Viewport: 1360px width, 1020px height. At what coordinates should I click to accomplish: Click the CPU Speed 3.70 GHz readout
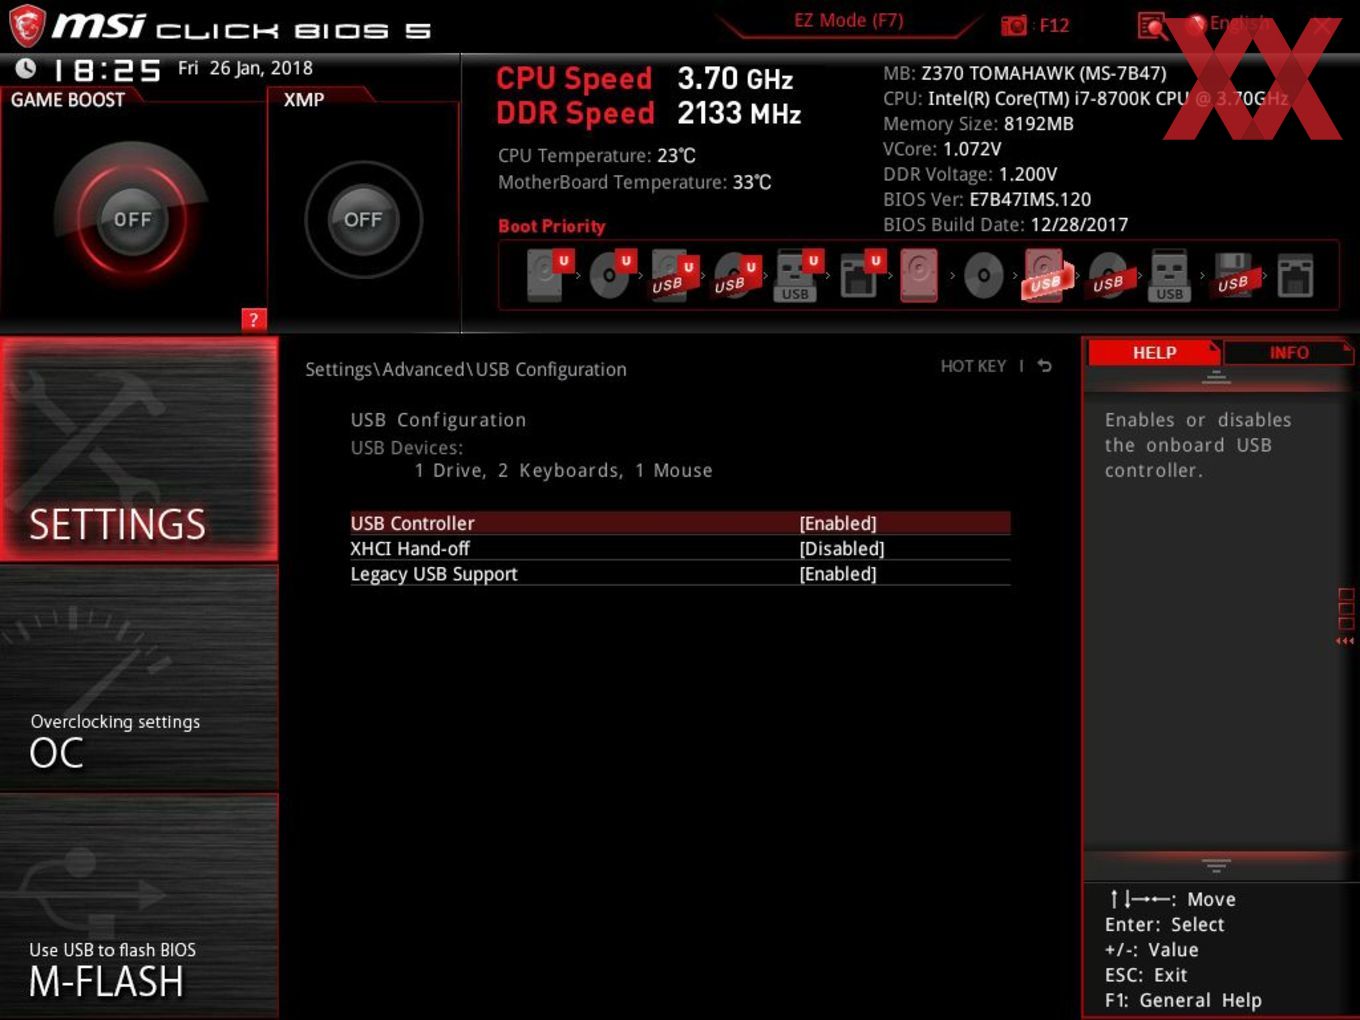(x=645, y=78)
